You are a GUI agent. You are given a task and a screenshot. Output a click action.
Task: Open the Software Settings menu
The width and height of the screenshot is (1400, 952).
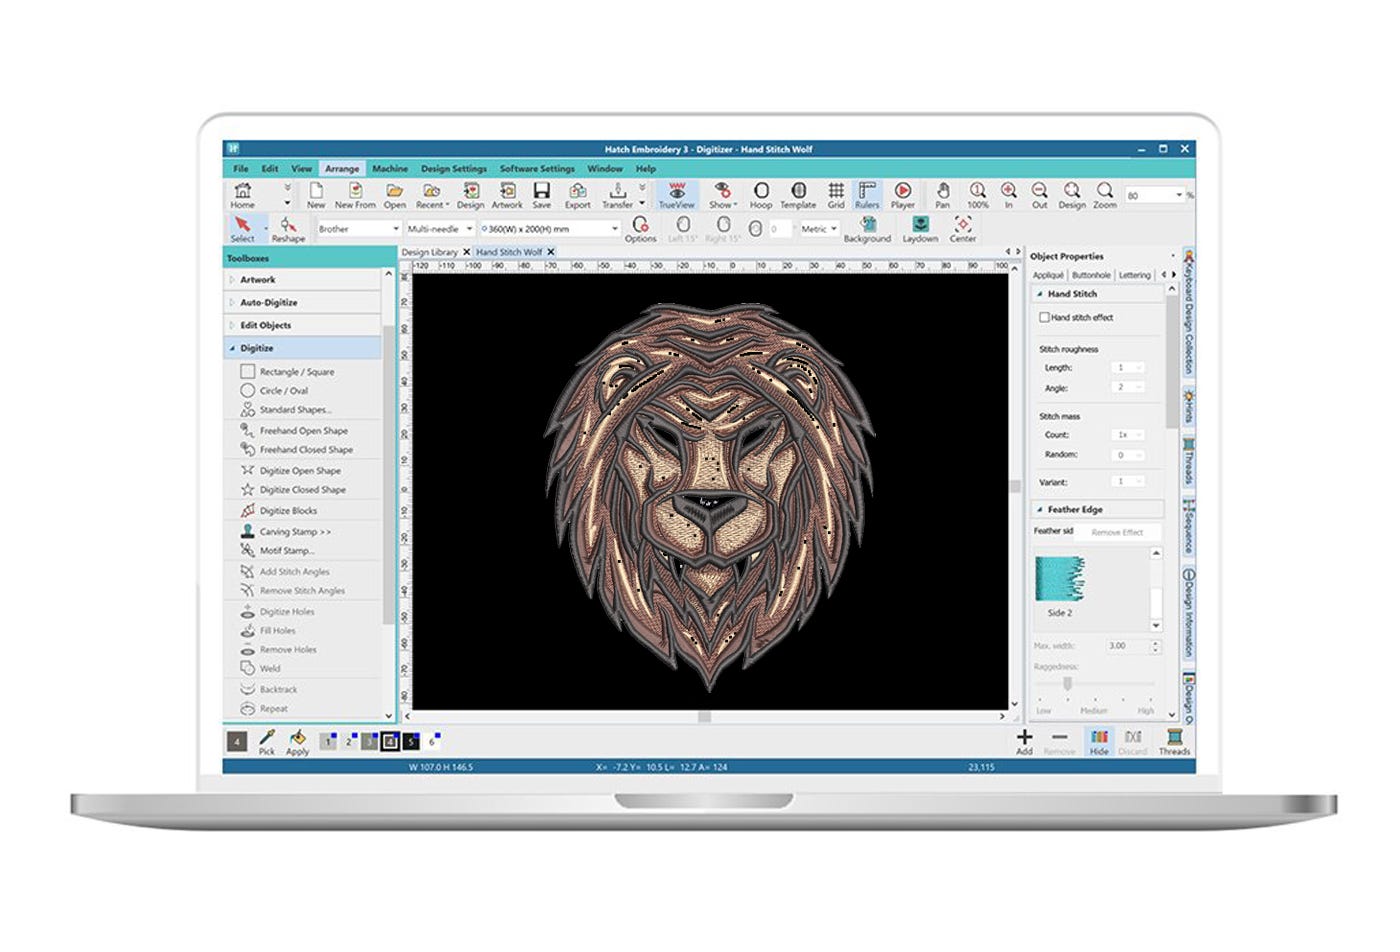537,169
